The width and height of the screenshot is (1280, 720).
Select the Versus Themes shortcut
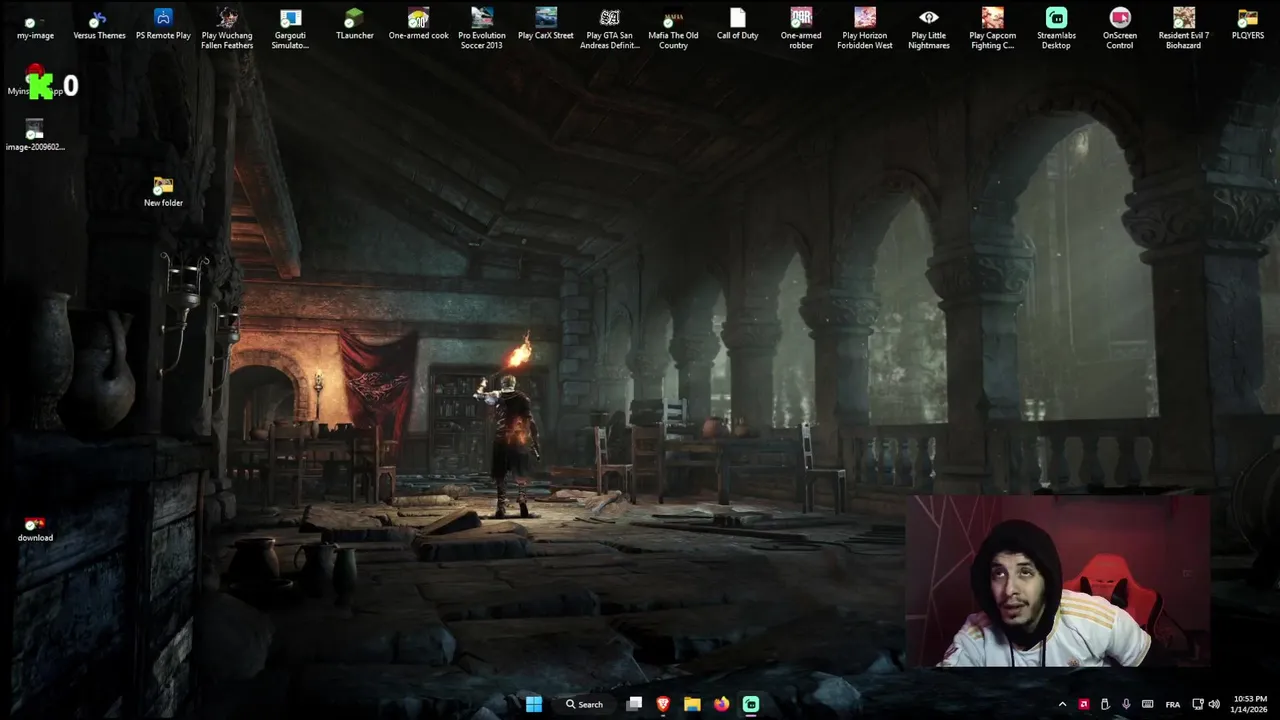coord(99,26)
